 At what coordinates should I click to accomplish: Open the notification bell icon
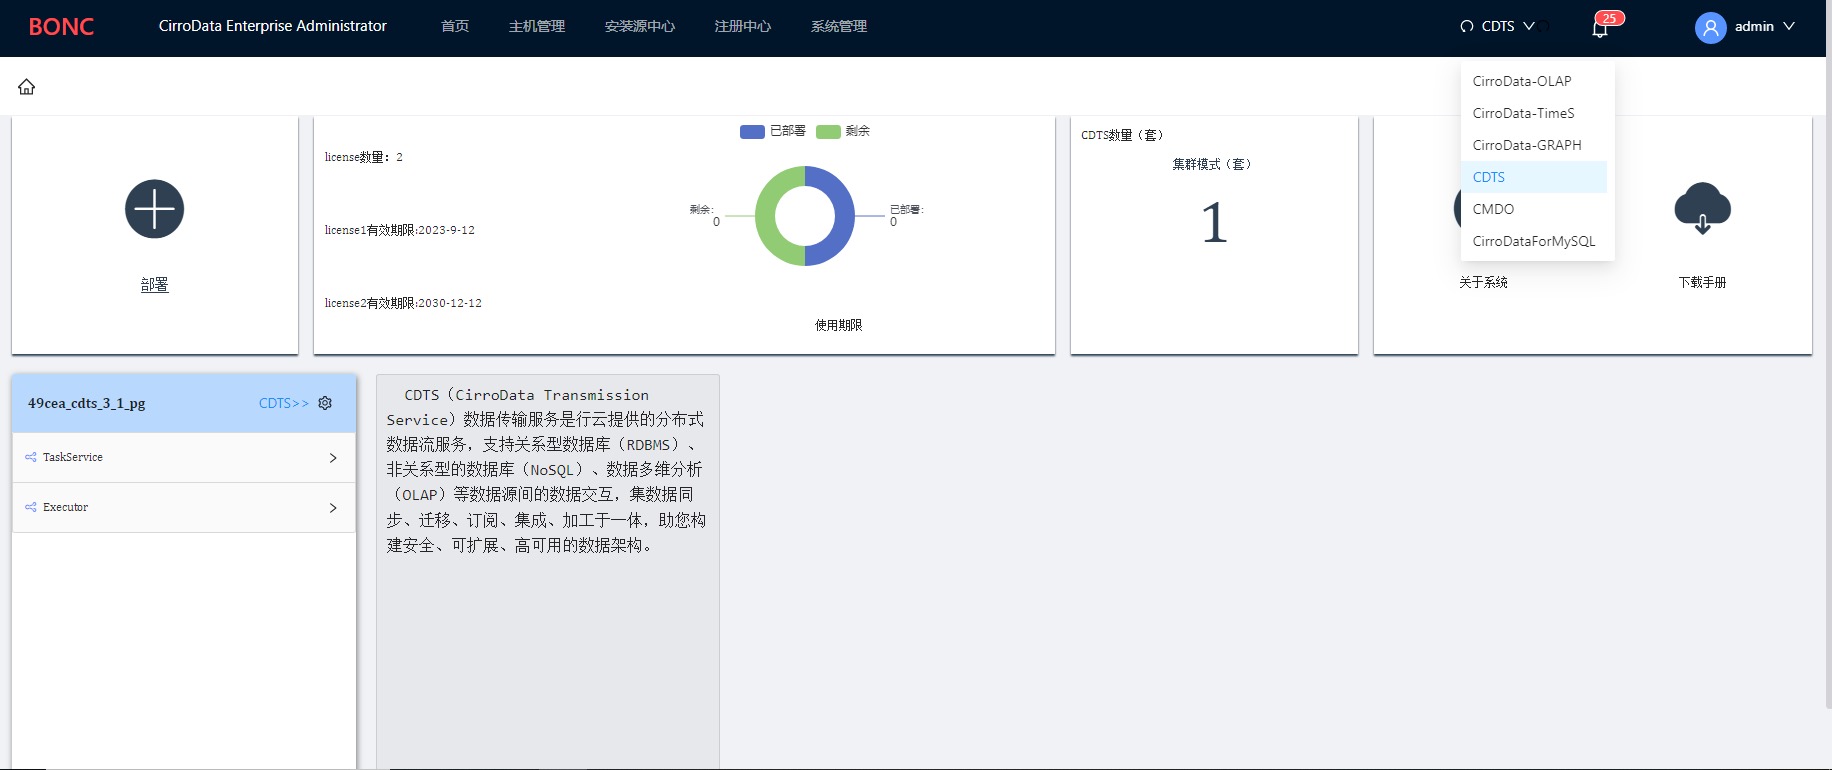pos(1600,29)
